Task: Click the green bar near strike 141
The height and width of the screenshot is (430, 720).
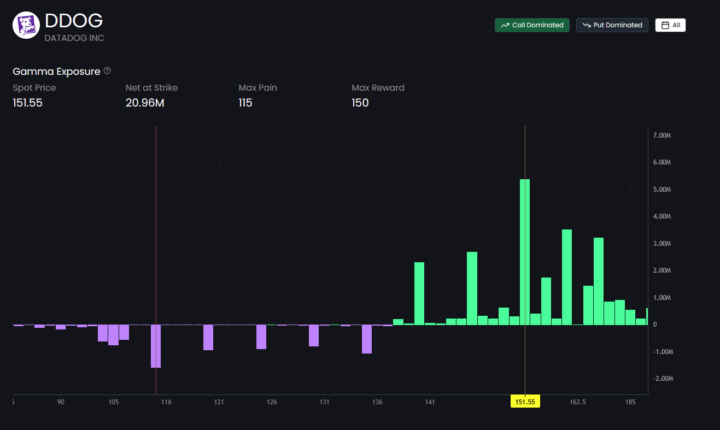Action: (x=419, y=293)
